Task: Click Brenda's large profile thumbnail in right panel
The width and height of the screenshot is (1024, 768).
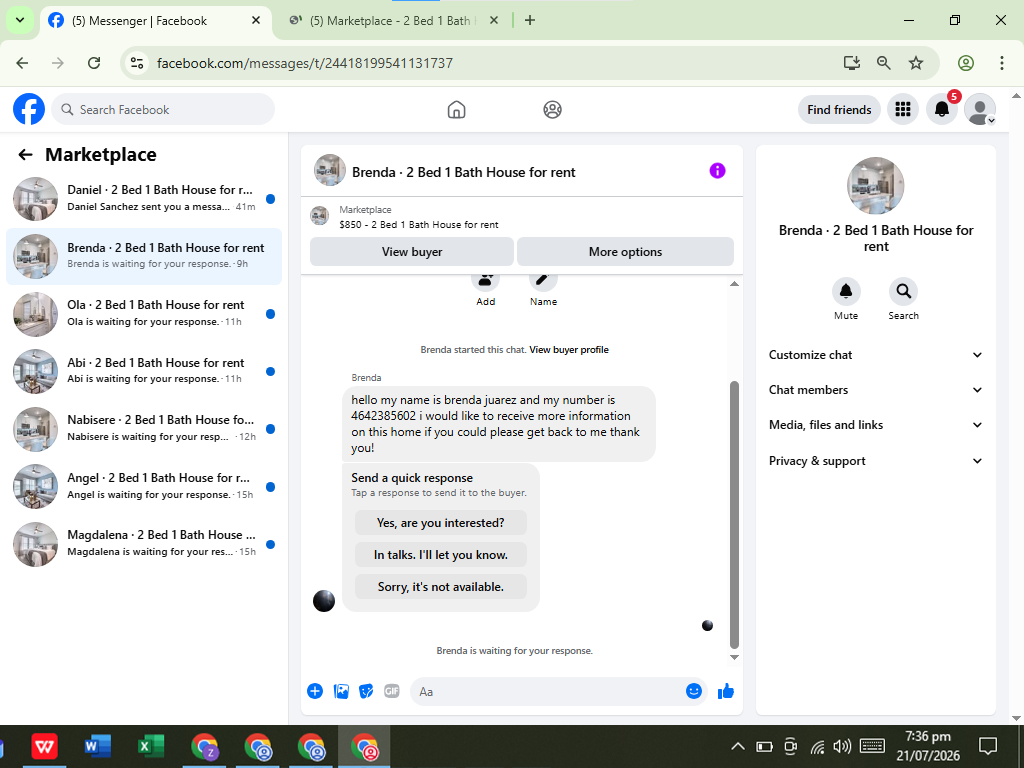Action: [x=875, y=185]
